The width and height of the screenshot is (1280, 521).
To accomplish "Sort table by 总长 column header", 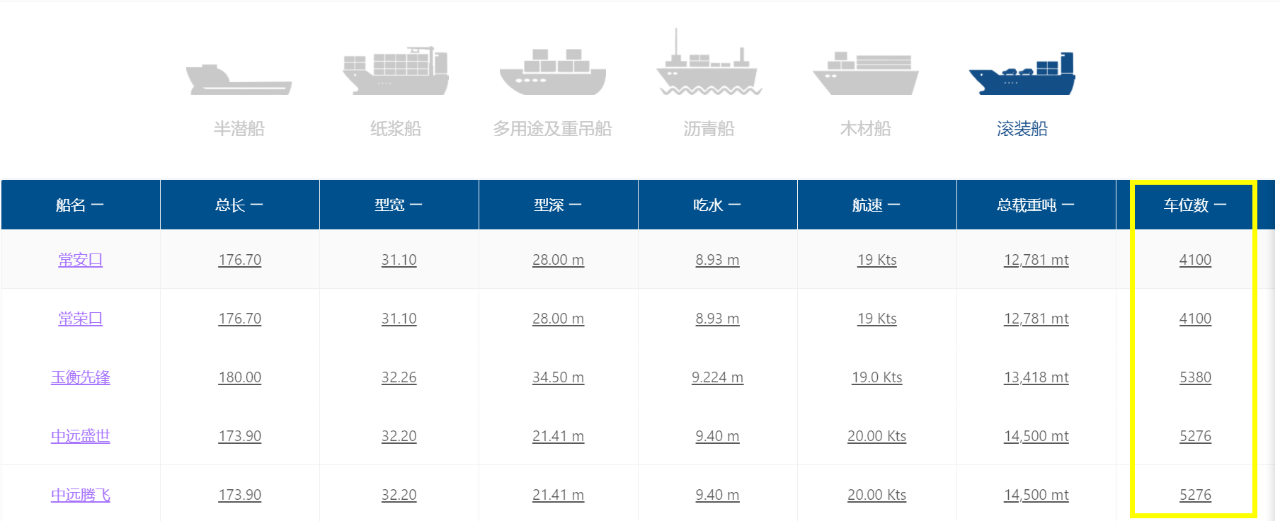I will point(240,205).
